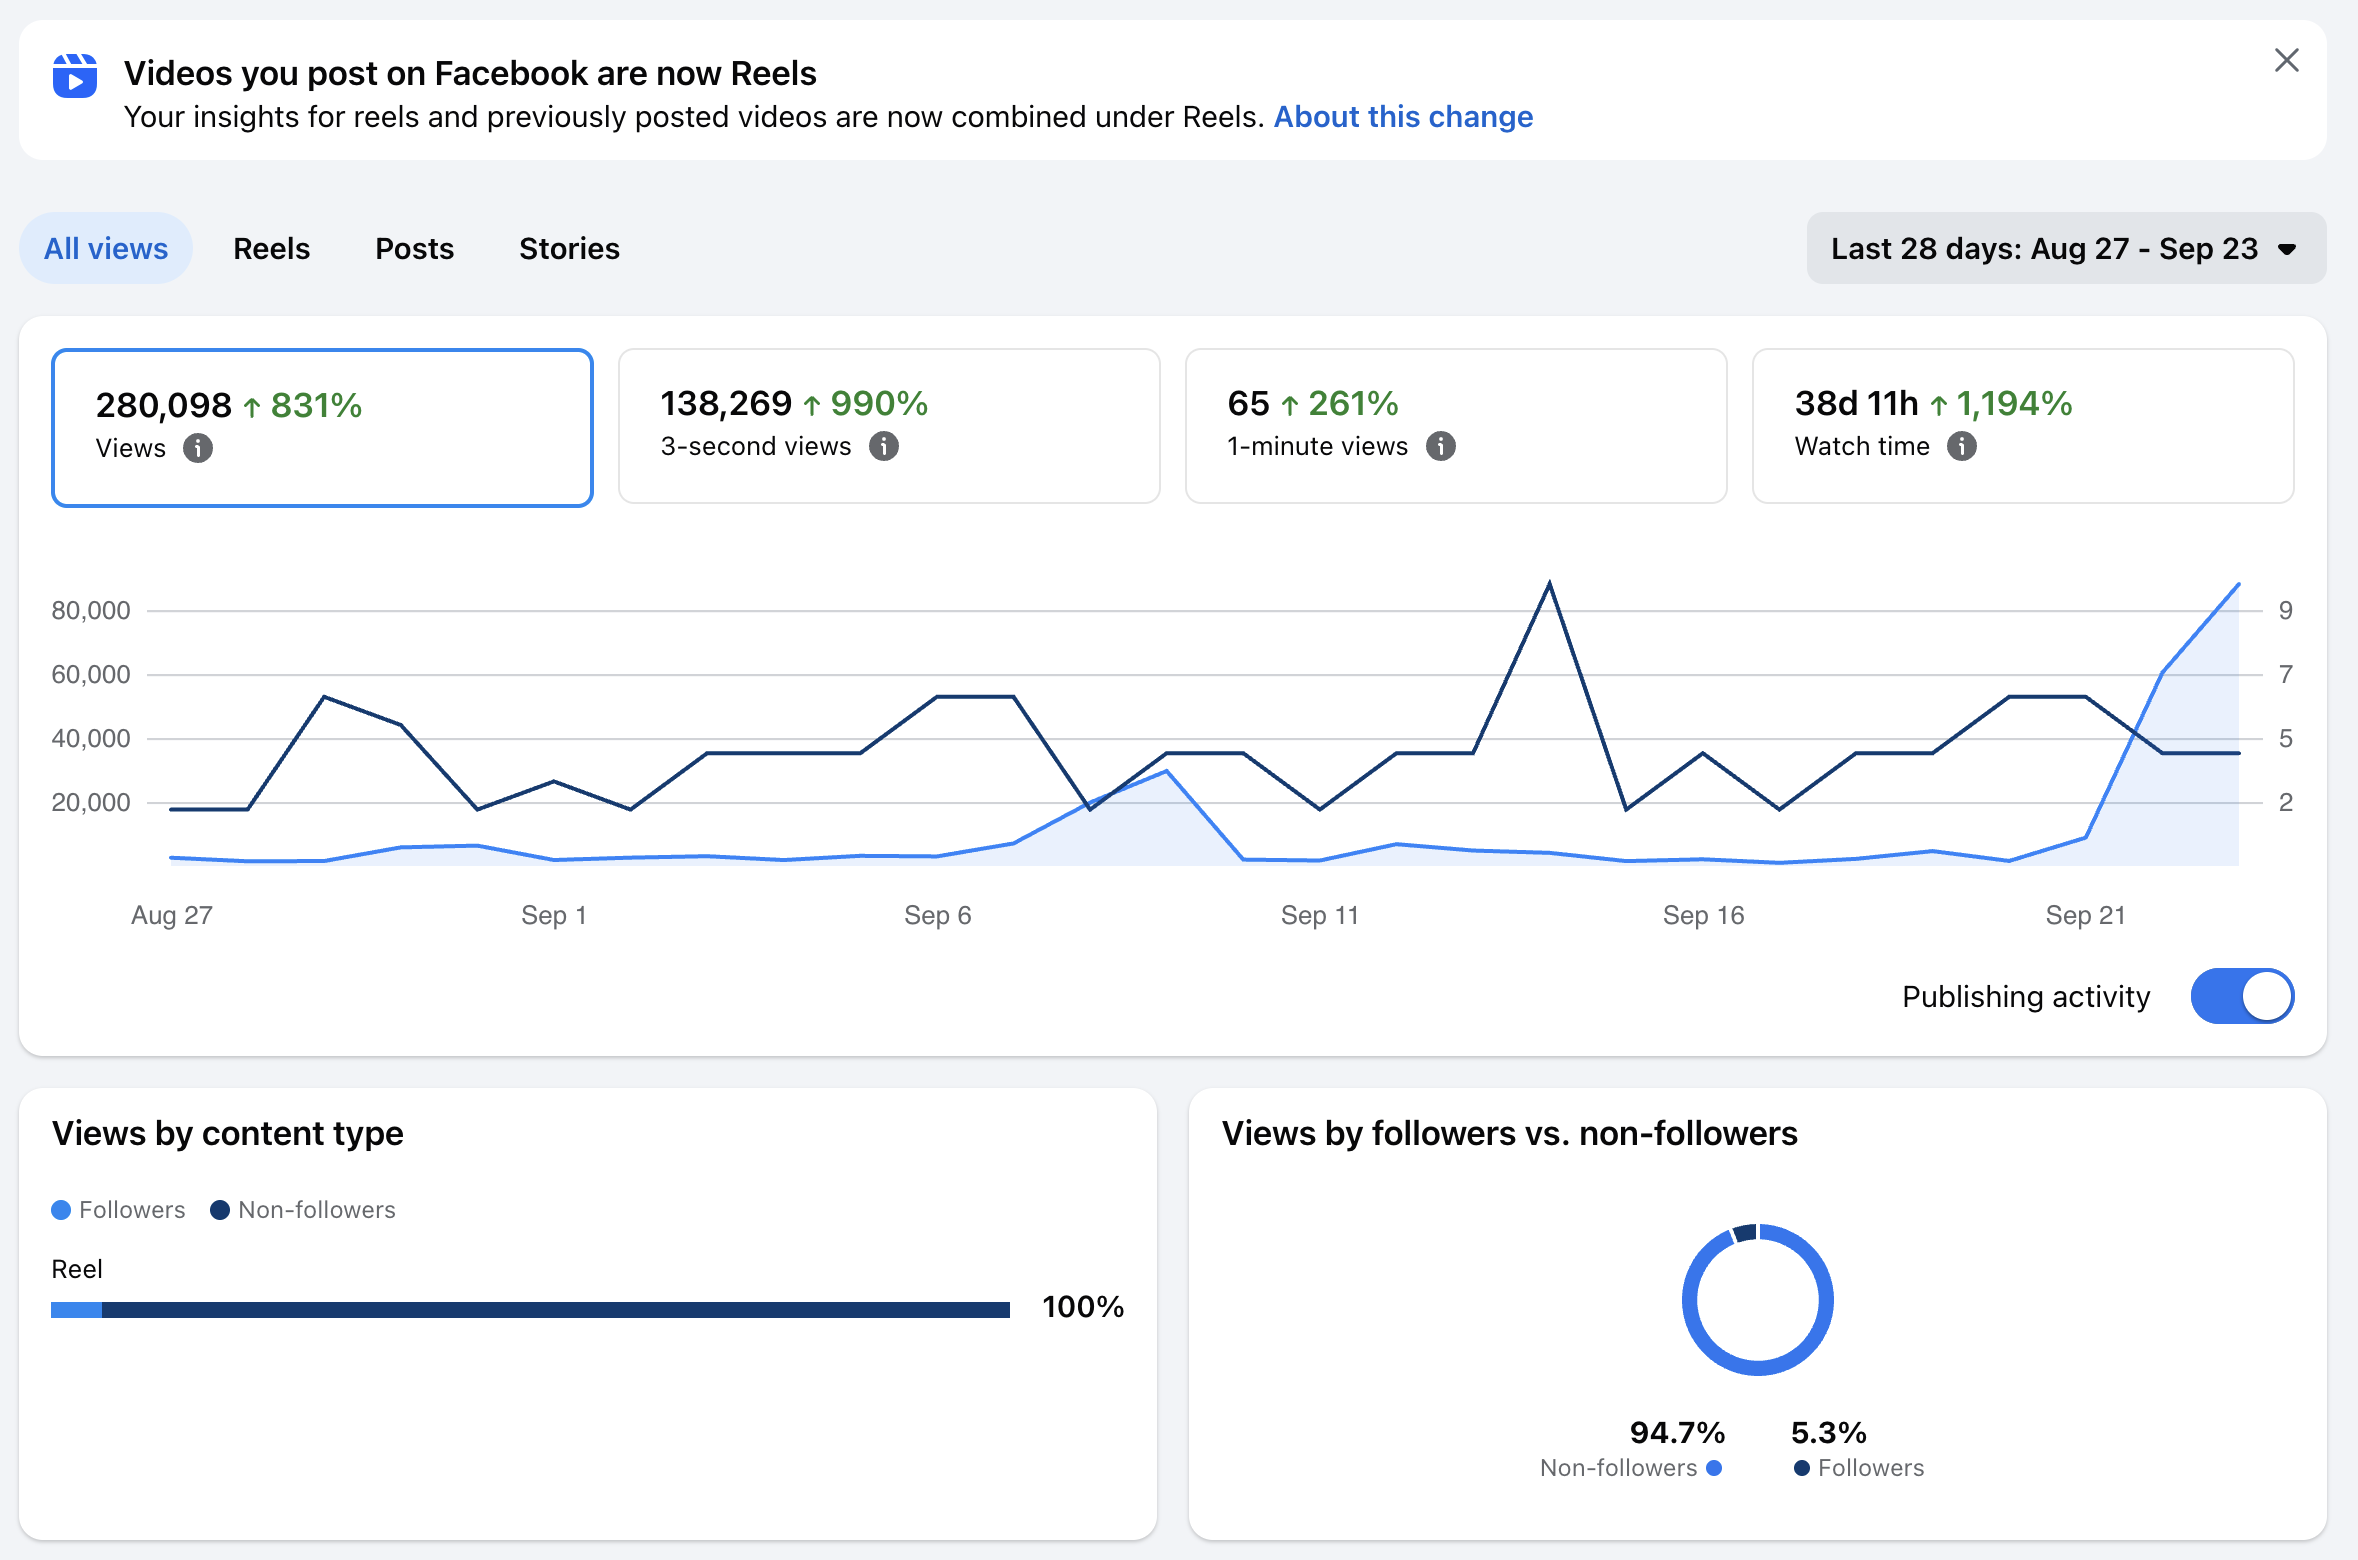This screenshot has width=2358, height=1560.
Task: Click the Sep 11 axis label
Action: pyautogui.click(x=1320, y=915)
